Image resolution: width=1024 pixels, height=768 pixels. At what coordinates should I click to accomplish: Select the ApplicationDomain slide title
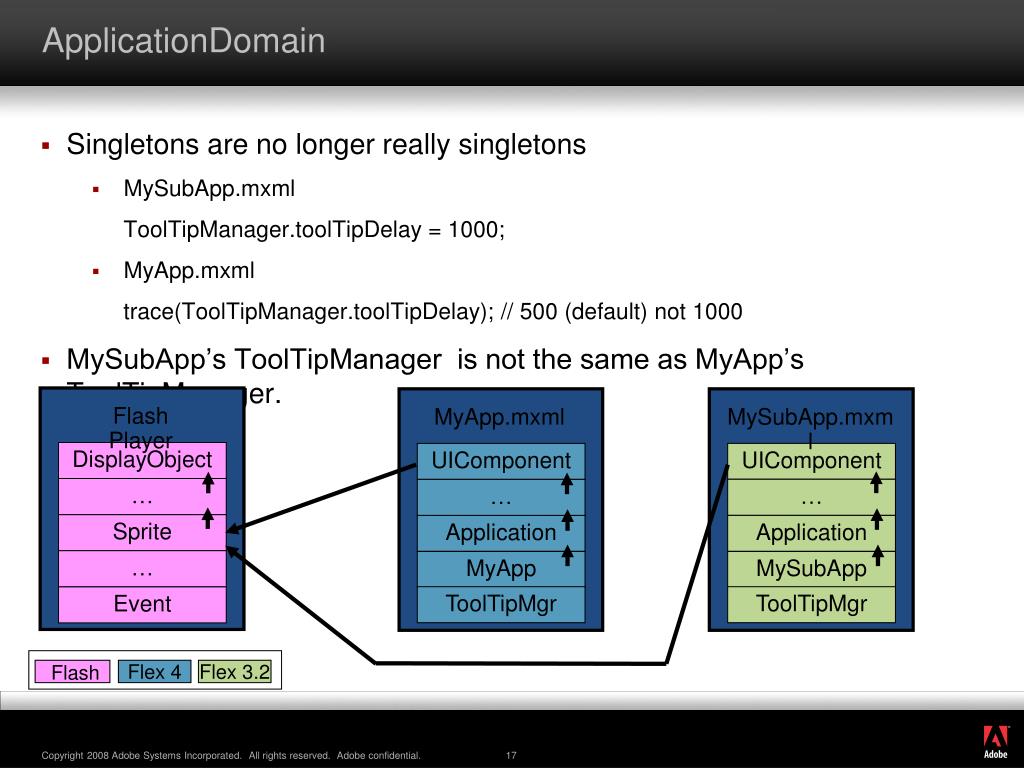[x=184, y=40]
